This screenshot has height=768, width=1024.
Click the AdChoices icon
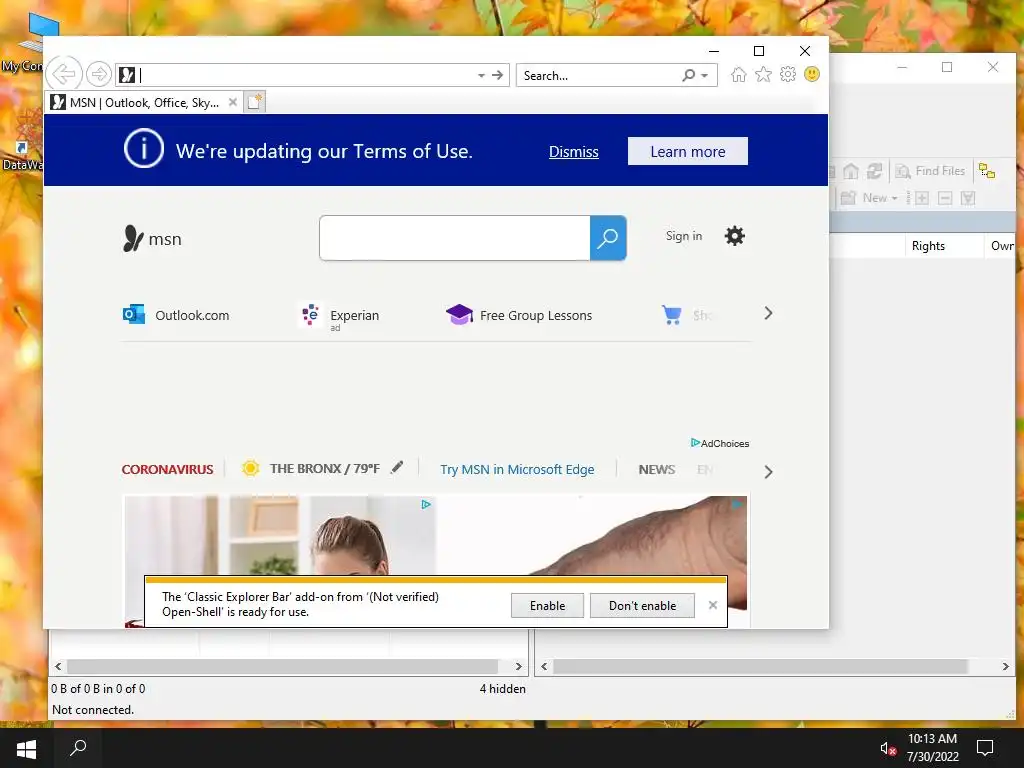point(696,443)
